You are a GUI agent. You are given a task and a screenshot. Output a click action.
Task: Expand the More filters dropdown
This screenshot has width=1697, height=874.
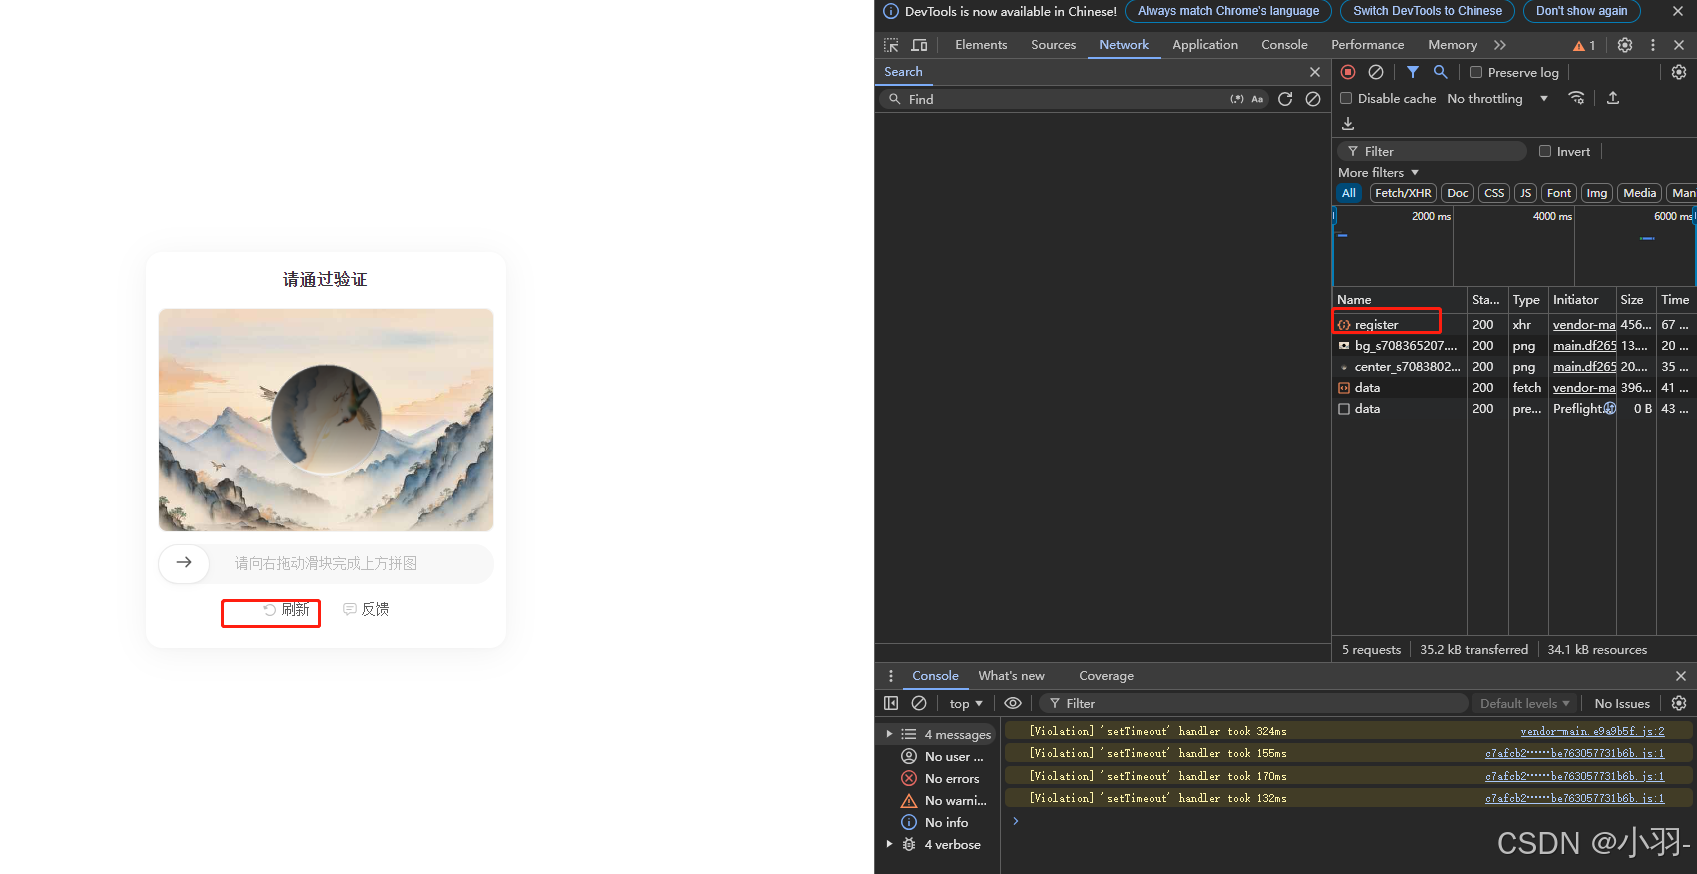point(1379,172)
